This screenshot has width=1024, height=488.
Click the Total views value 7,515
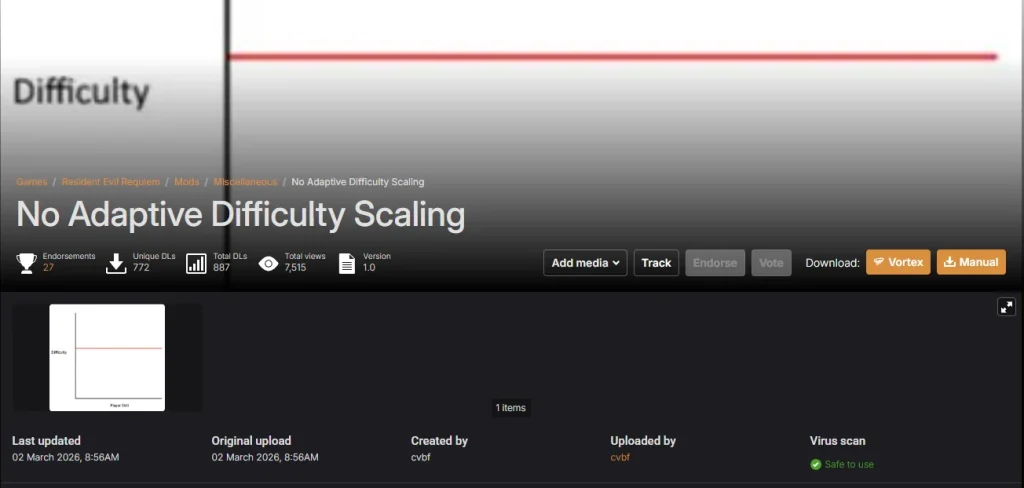(295, 267)
